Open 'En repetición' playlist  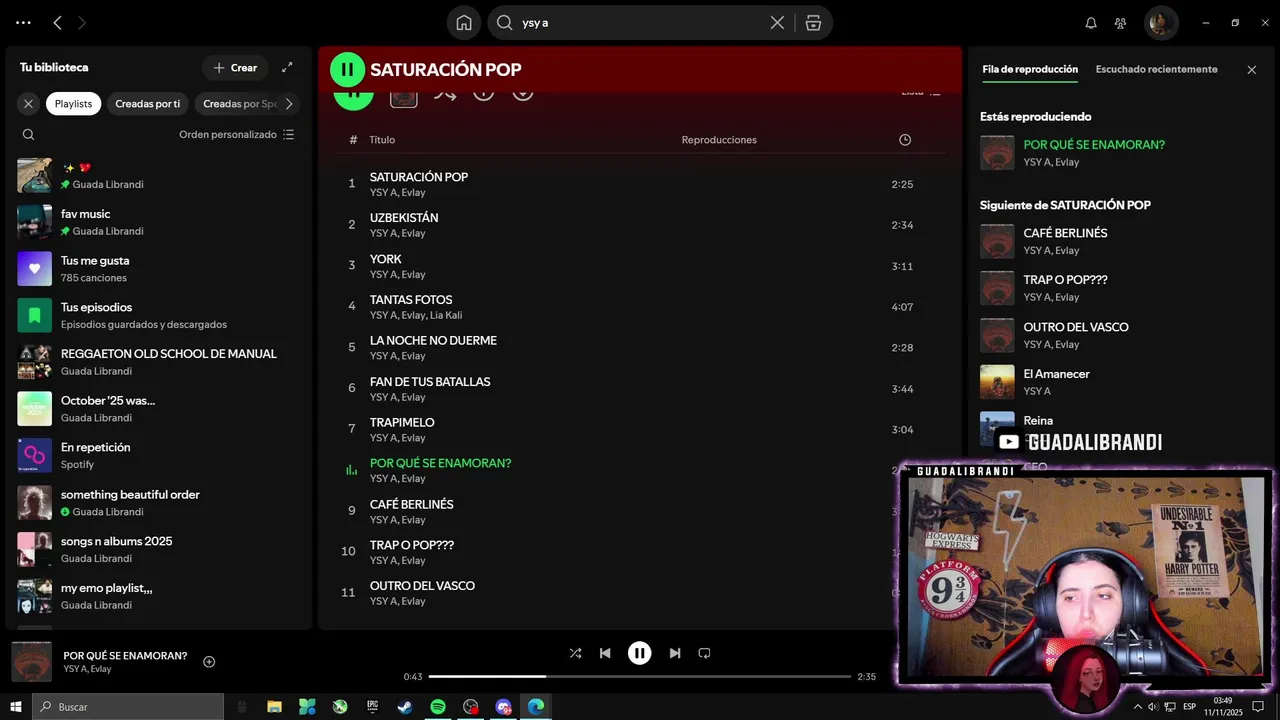point(160,455)
